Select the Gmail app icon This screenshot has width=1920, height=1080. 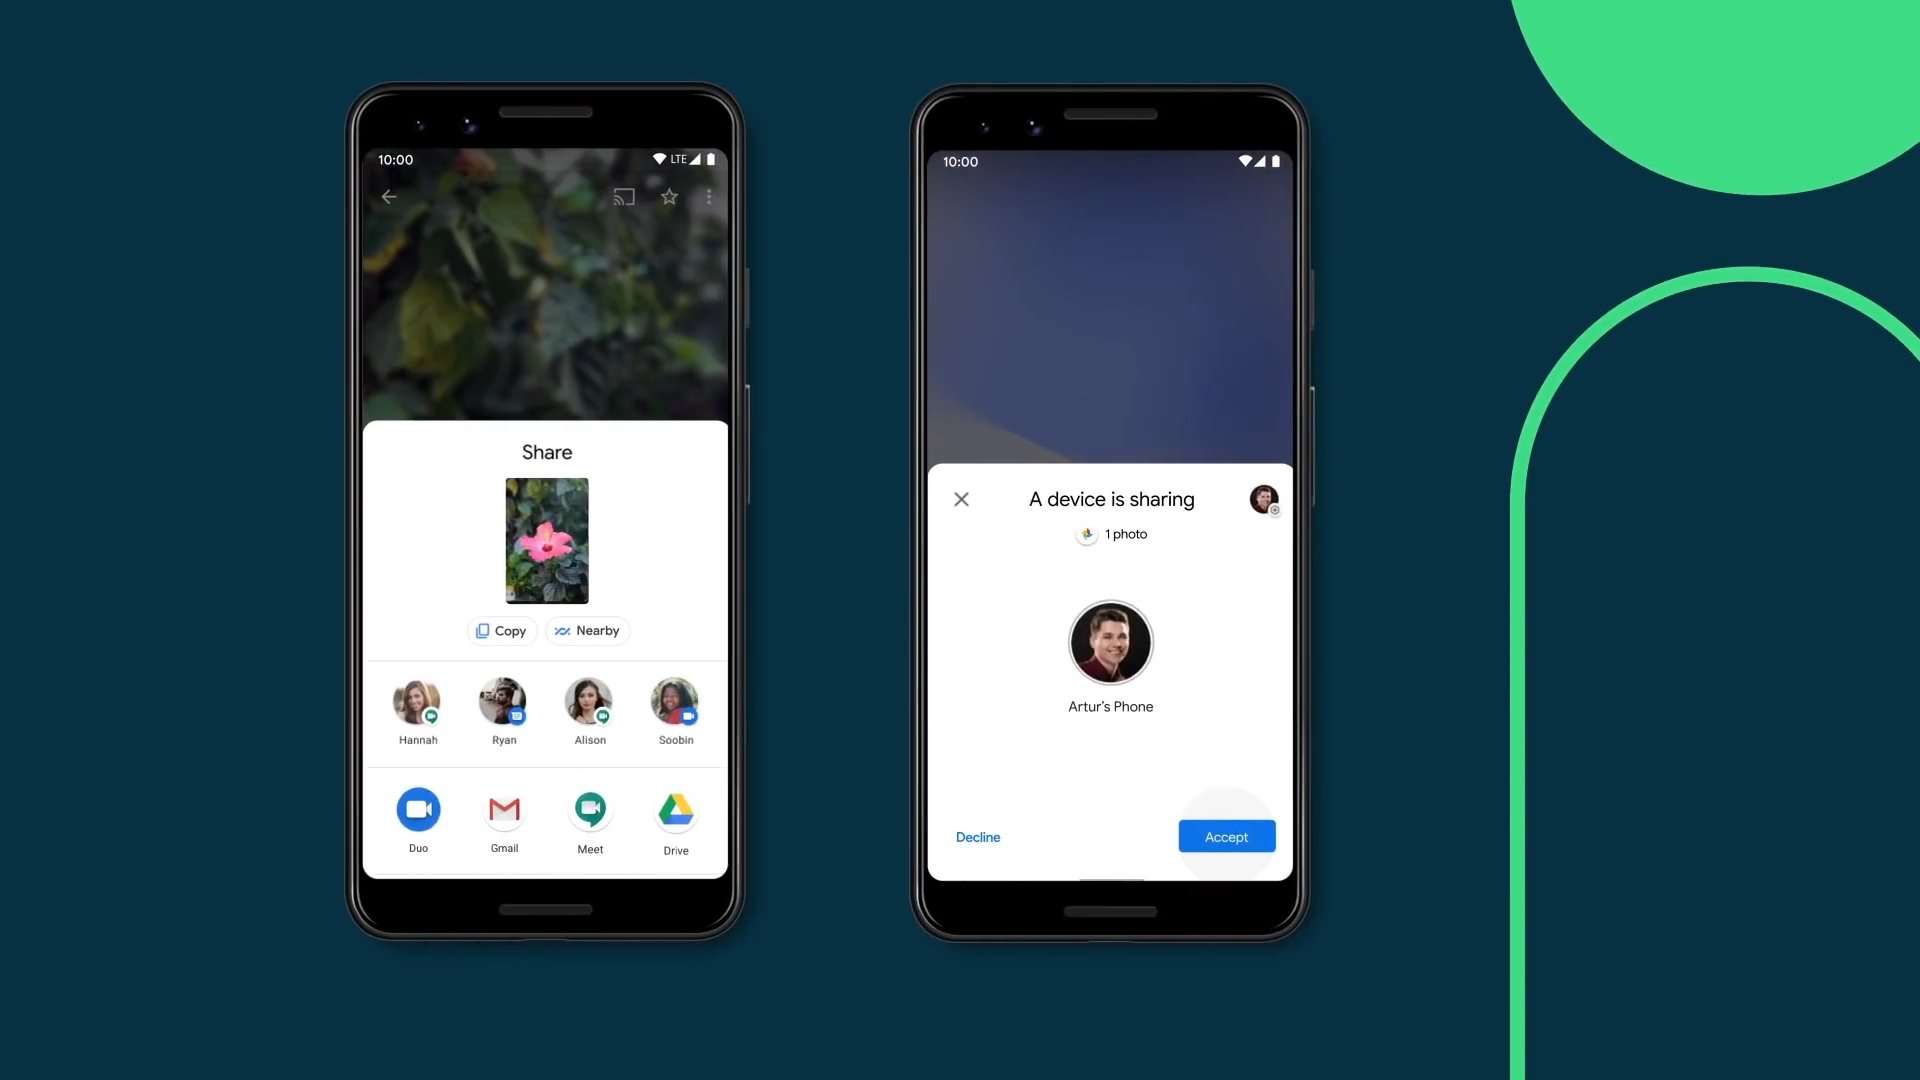[504, 808]
